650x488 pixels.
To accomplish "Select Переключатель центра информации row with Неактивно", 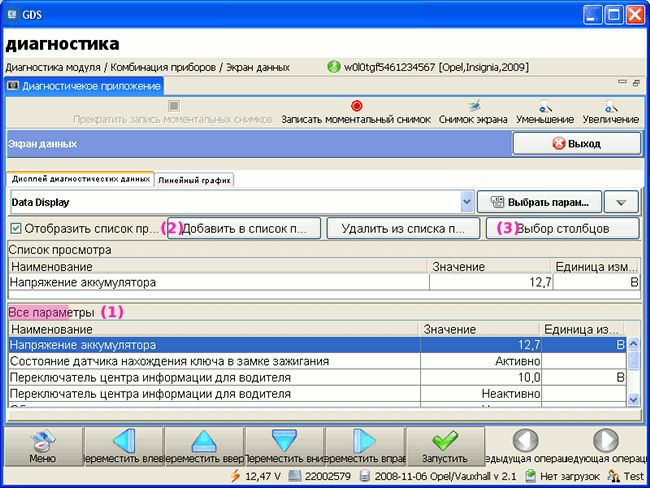I will coord(317,393).
